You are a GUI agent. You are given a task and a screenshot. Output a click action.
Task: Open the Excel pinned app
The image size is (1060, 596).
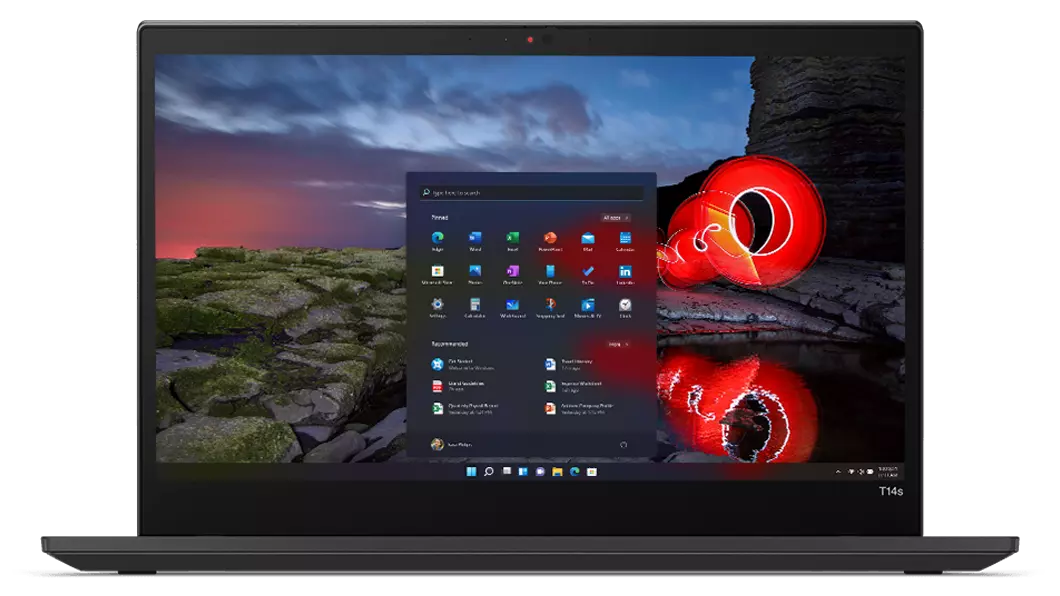[x=512, y=239]
